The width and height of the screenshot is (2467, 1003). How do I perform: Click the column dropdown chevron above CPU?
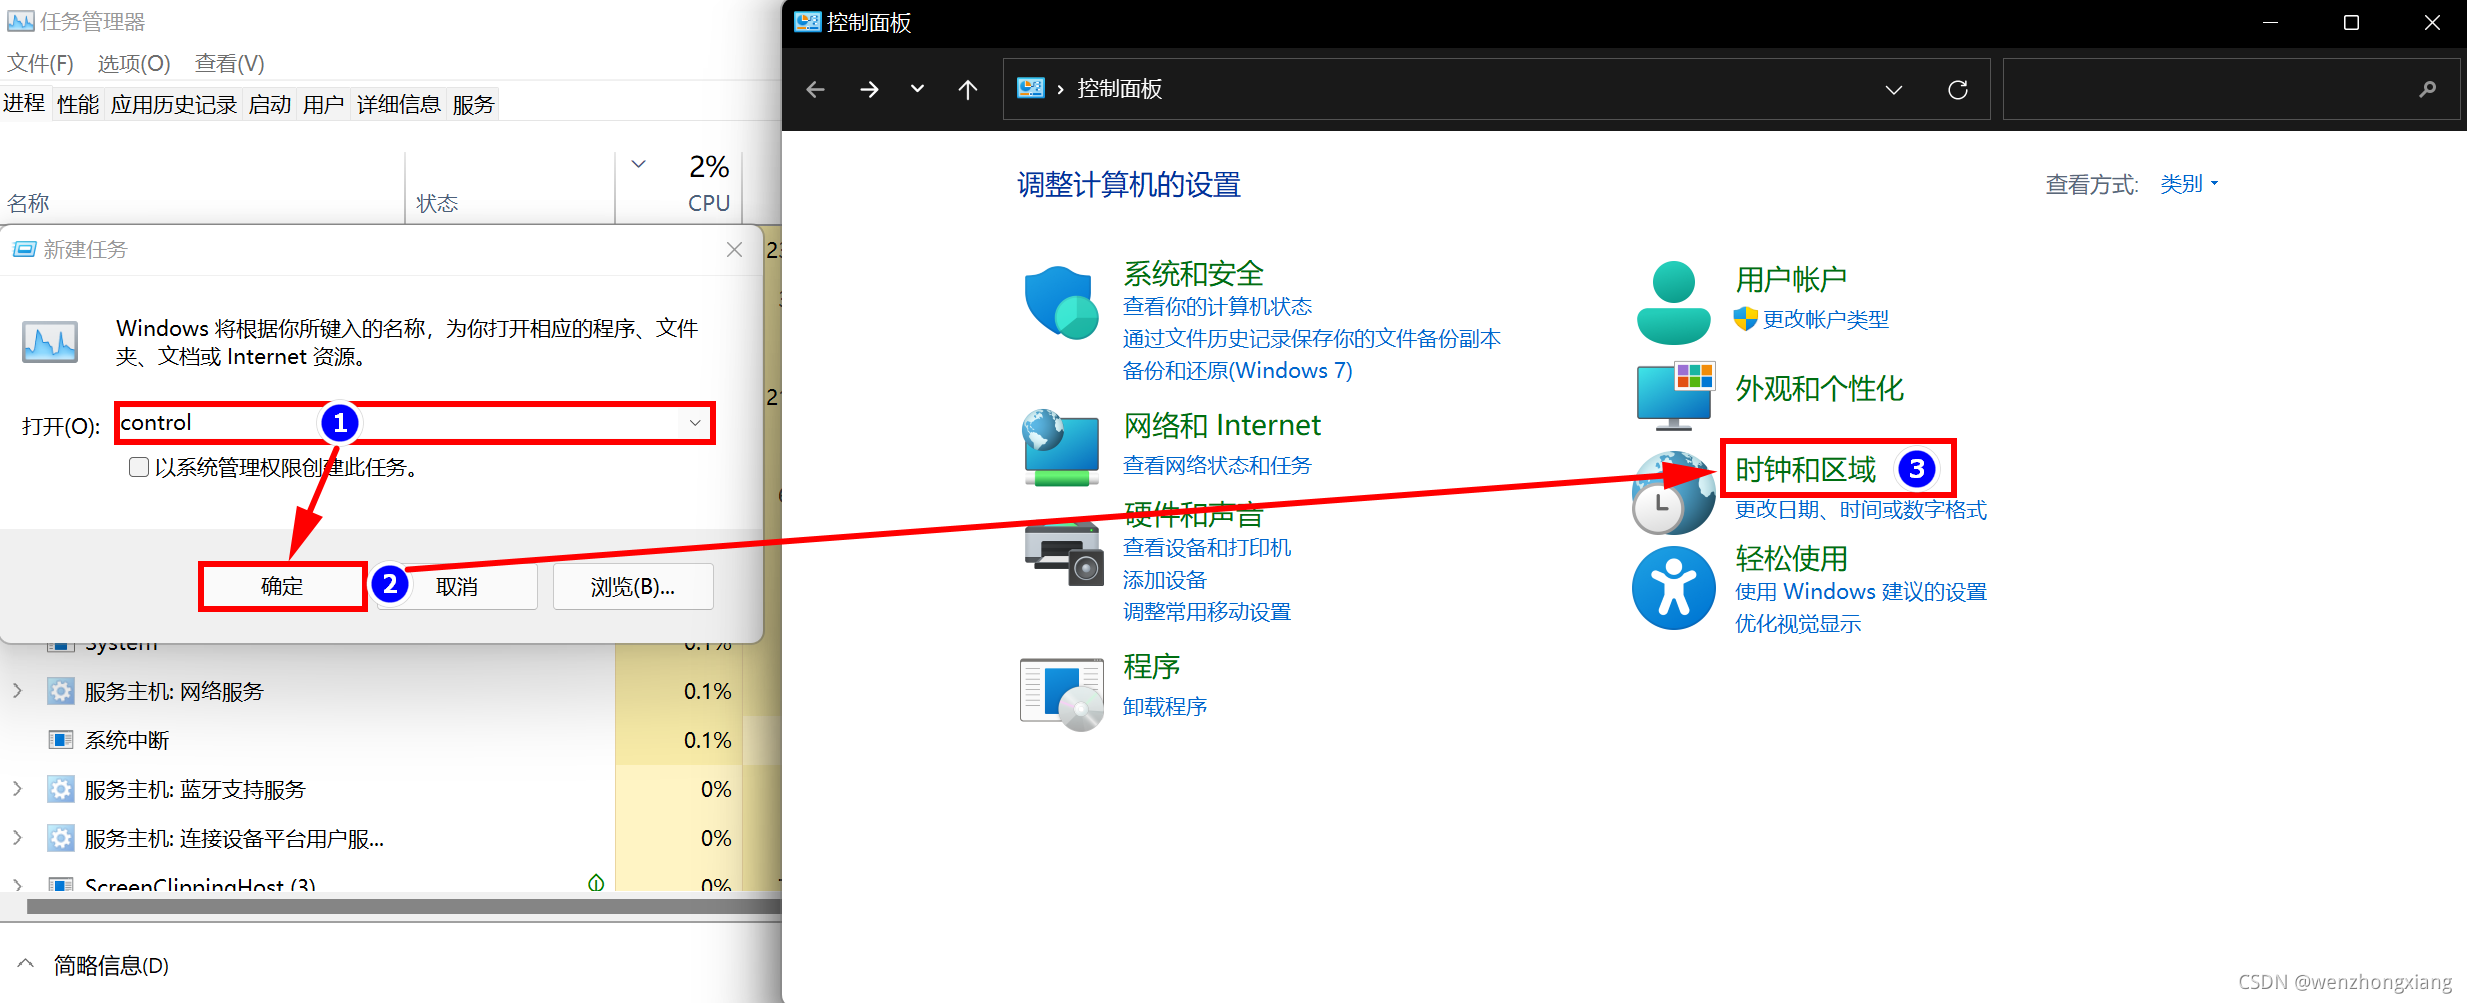pyautogui.click(x=638, y=164)
